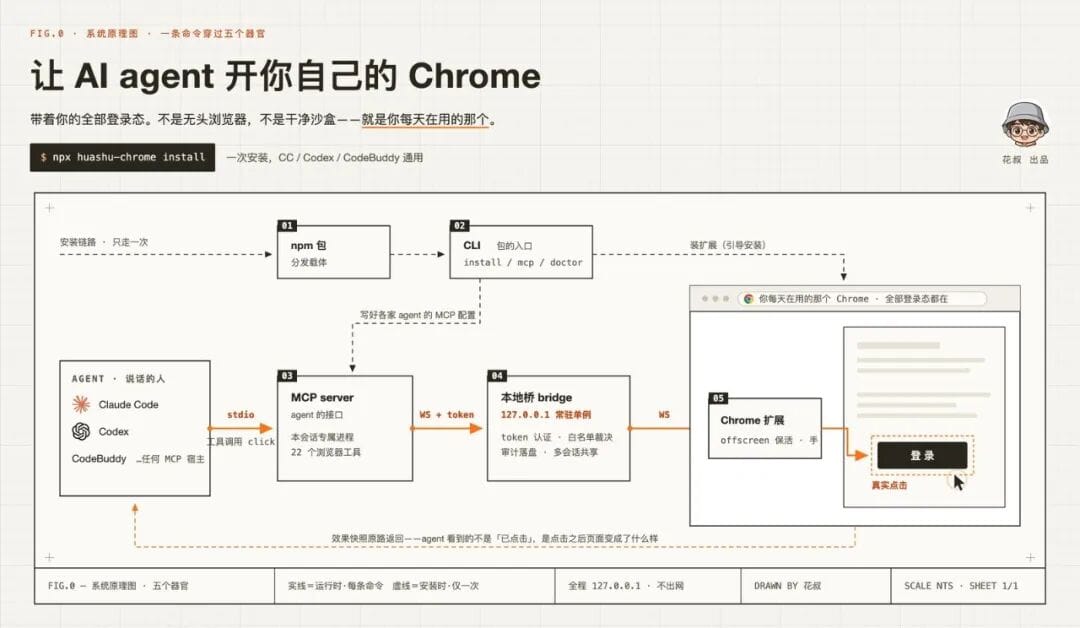Click underlined '就是你每天在用的那个' text
1080x628 pixels.
[425, 120]
